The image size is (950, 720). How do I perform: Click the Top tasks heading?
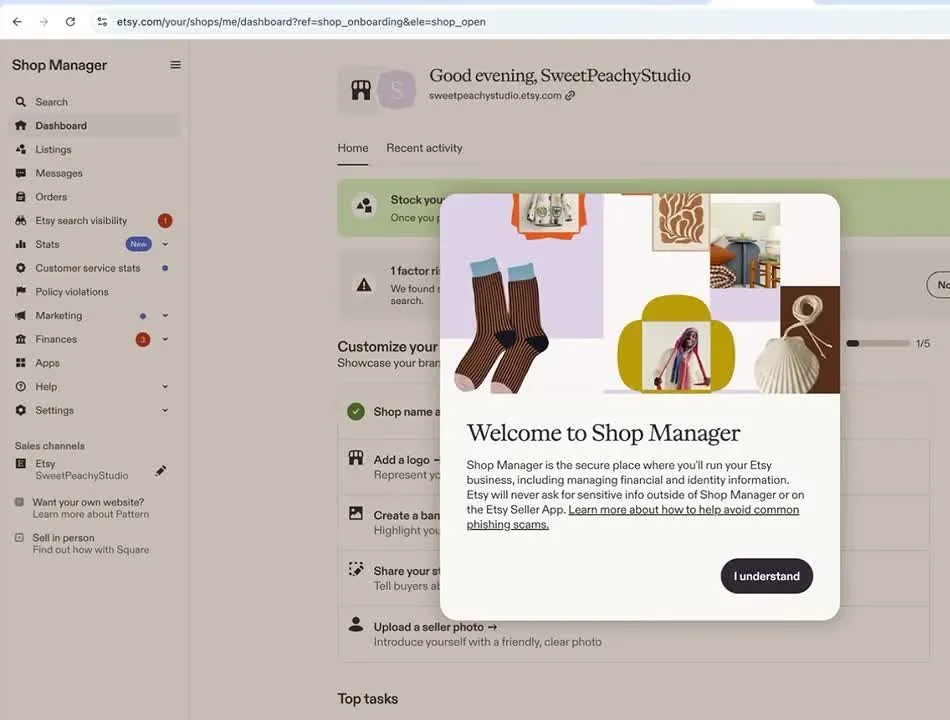click(x=368, y=699)
